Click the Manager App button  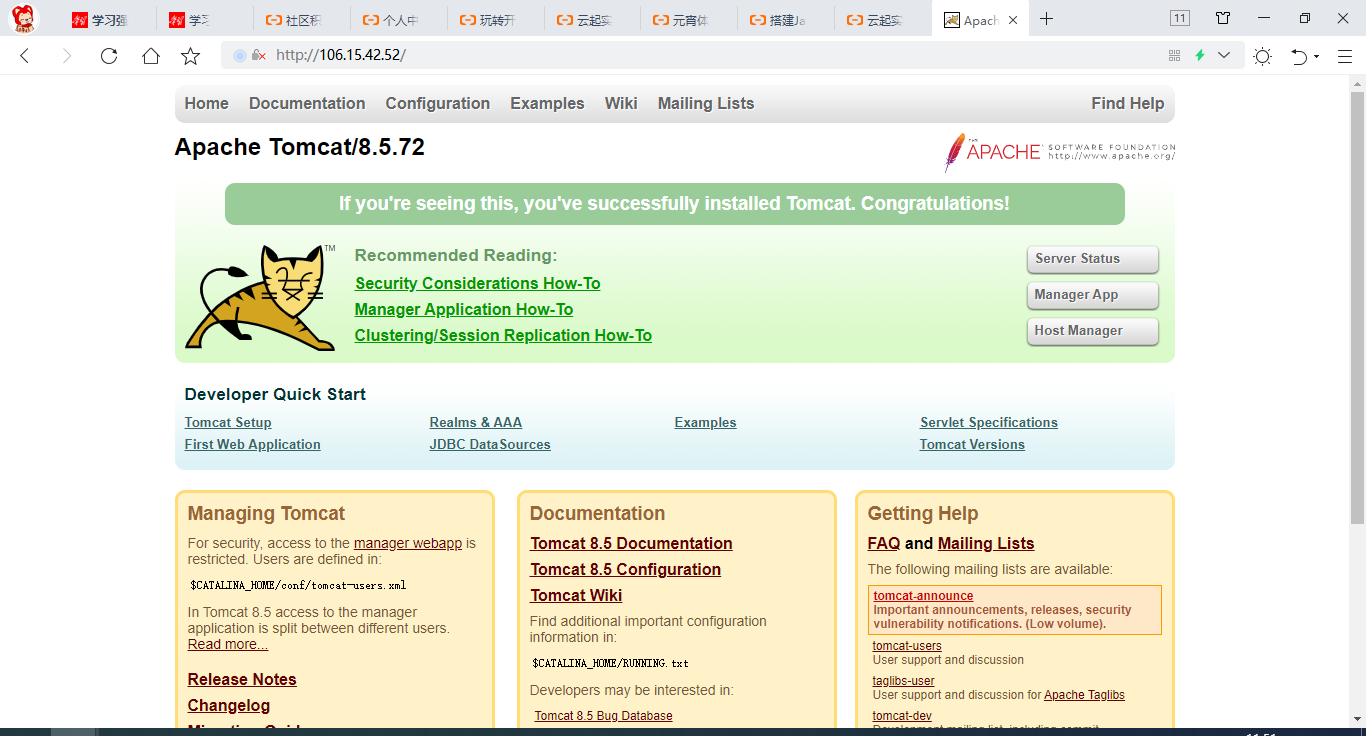point(1092,295)
